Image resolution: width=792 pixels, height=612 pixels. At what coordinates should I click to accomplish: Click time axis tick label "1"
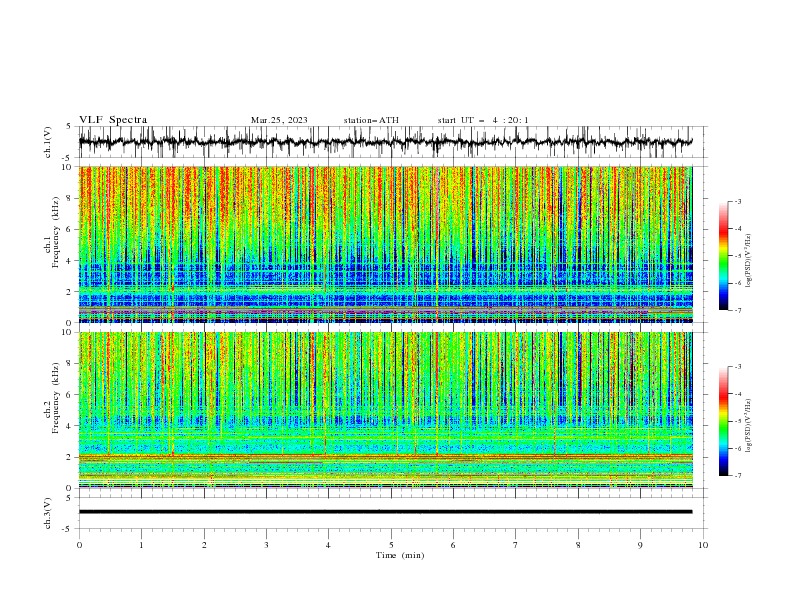point(141,545)
